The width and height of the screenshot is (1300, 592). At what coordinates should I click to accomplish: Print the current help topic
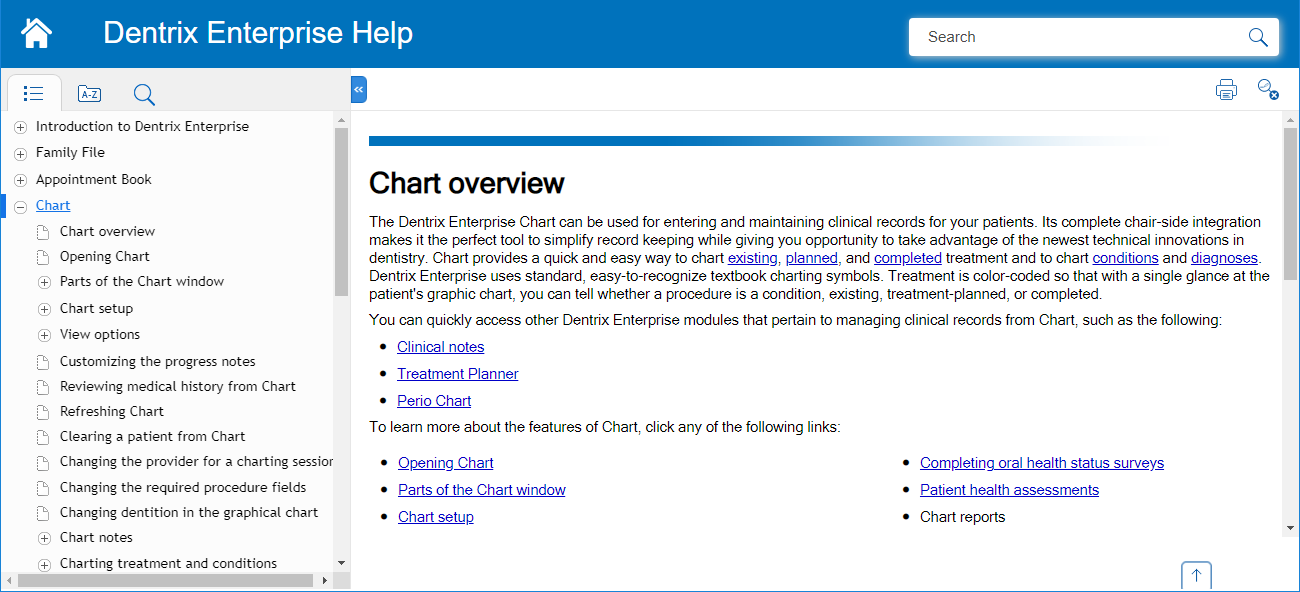[1226, 89]
